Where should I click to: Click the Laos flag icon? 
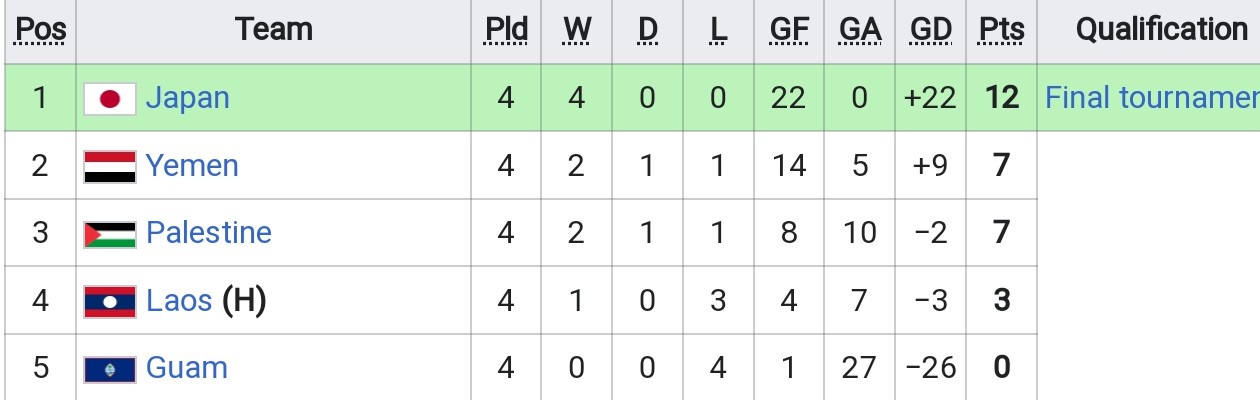pos(110,301)
